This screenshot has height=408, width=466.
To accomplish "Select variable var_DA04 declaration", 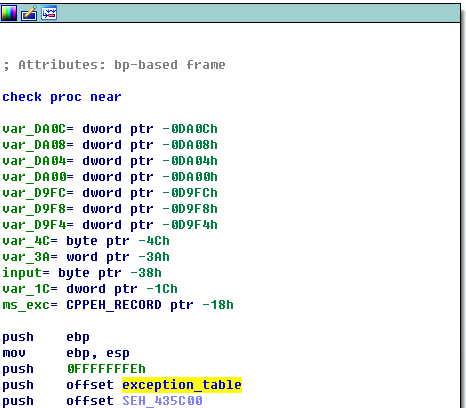I will click(x=110, y=161).
